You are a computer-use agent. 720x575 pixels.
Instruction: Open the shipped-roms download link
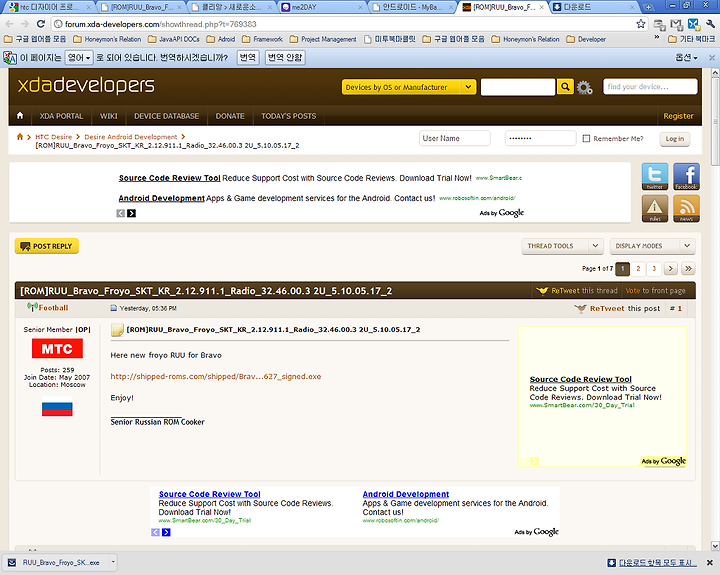click(x=216, y=377)
